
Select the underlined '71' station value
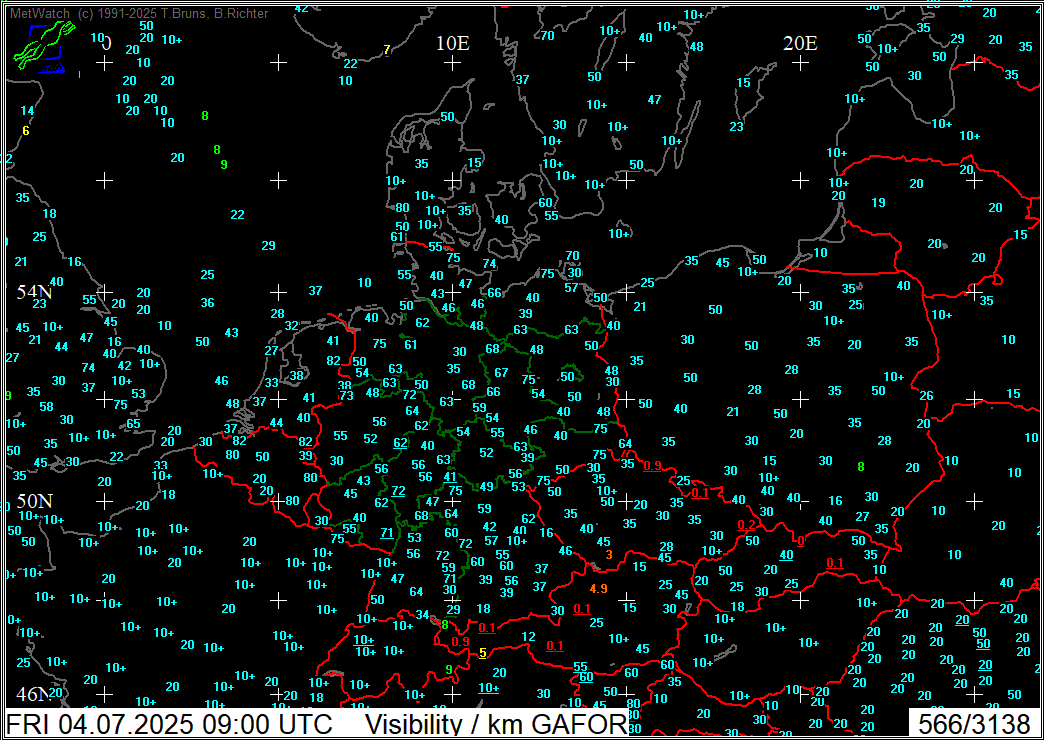pyautogui.click(x=387, y=532)
